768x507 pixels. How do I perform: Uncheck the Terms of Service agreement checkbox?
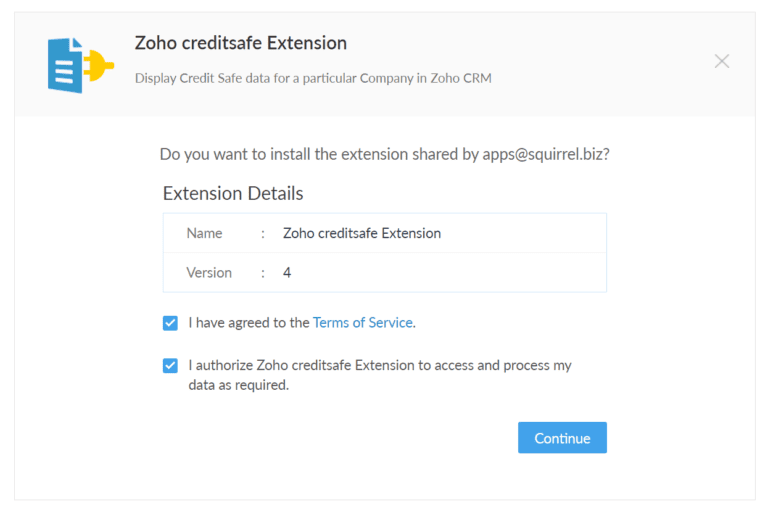pyautogui.click(x=170, y=323)
